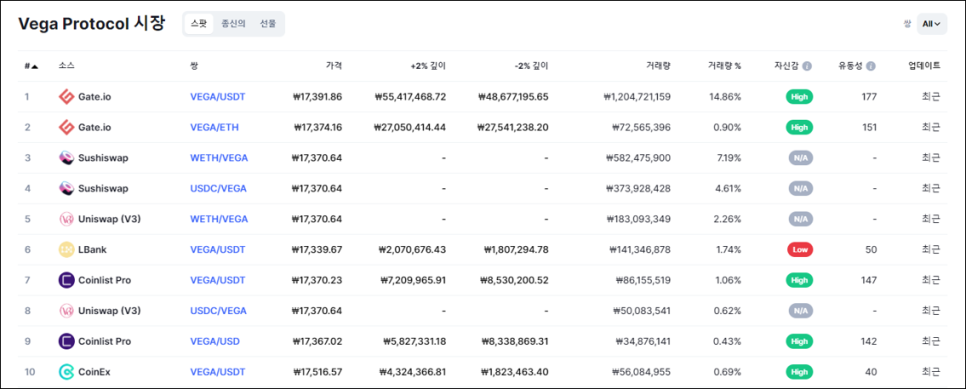Click the CoinEx exchange logo
Viewport: 966px width, 389px height.
pos(66,372)
